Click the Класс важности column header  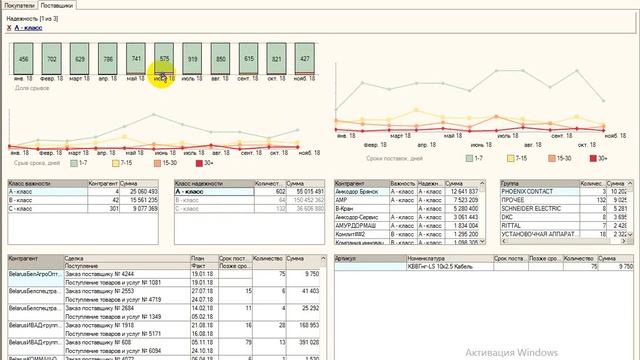[47, 184]
